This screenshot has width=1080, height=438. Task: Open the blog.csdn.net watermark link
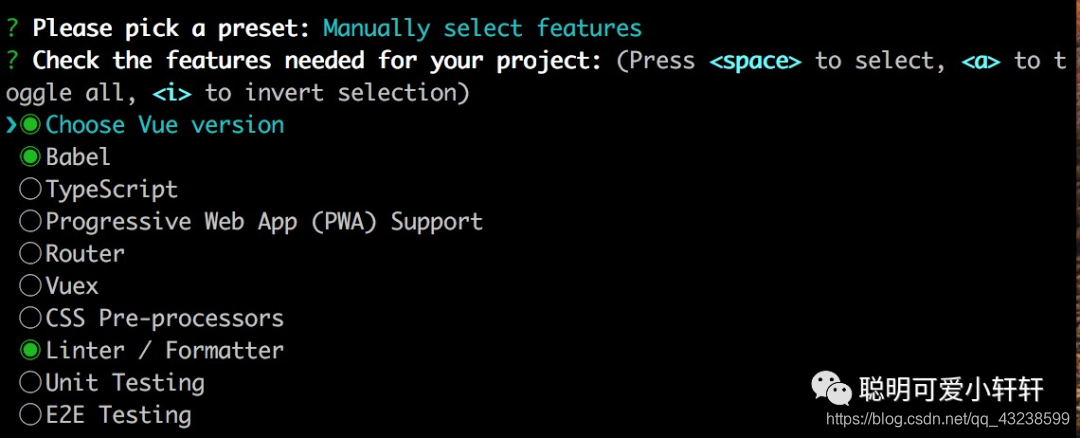tap(947, 418)
